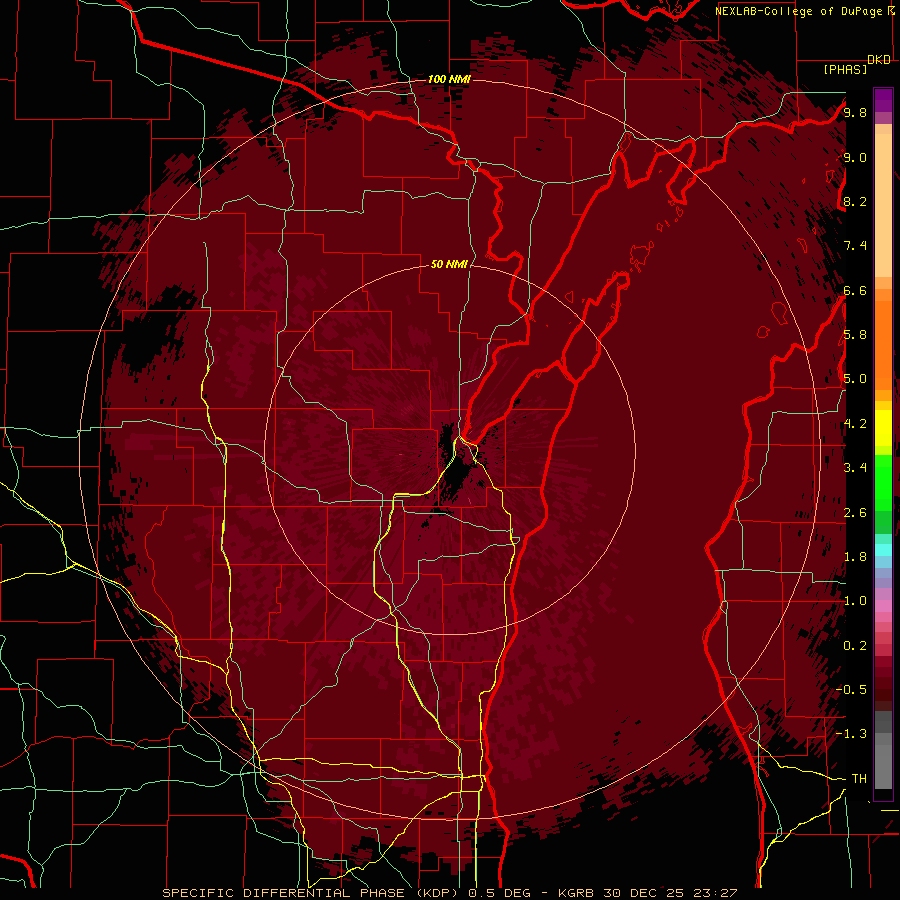Click the 50 NMI range ring label
Viewport: 900px width, 900px height.
tap(449, 264)
